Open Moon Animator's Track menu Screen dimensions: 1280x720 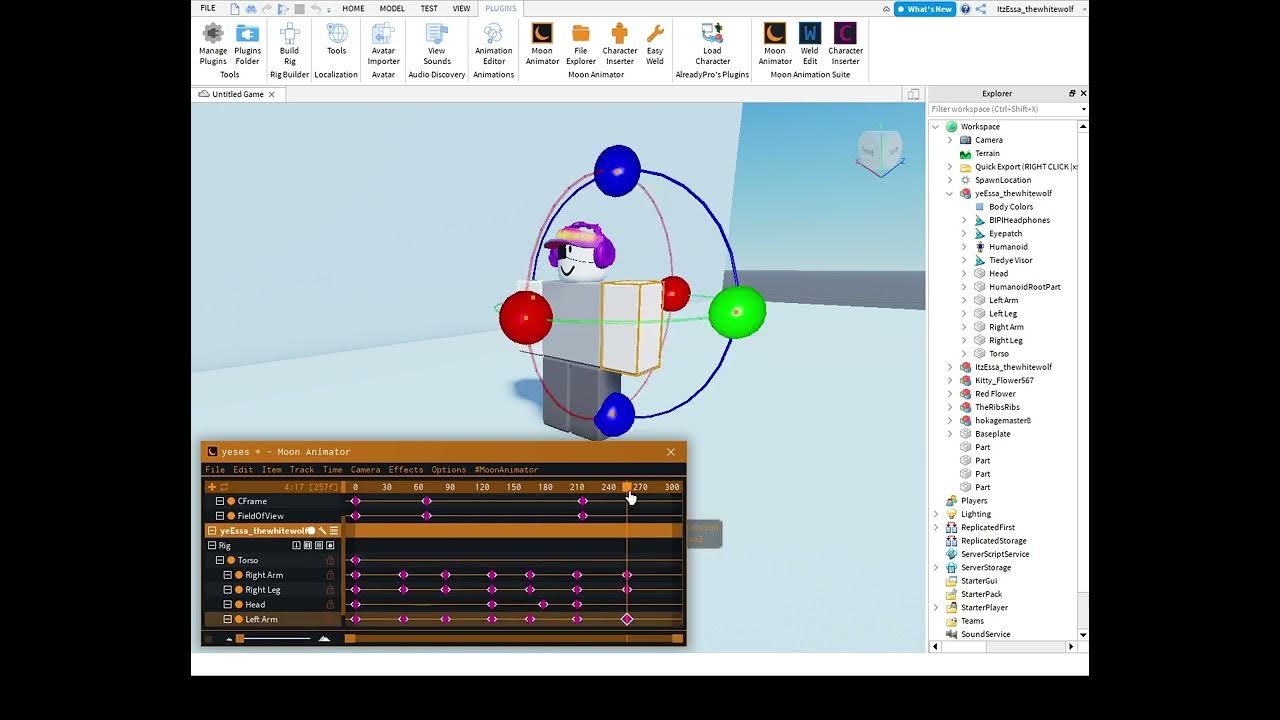tap(302, 470)
